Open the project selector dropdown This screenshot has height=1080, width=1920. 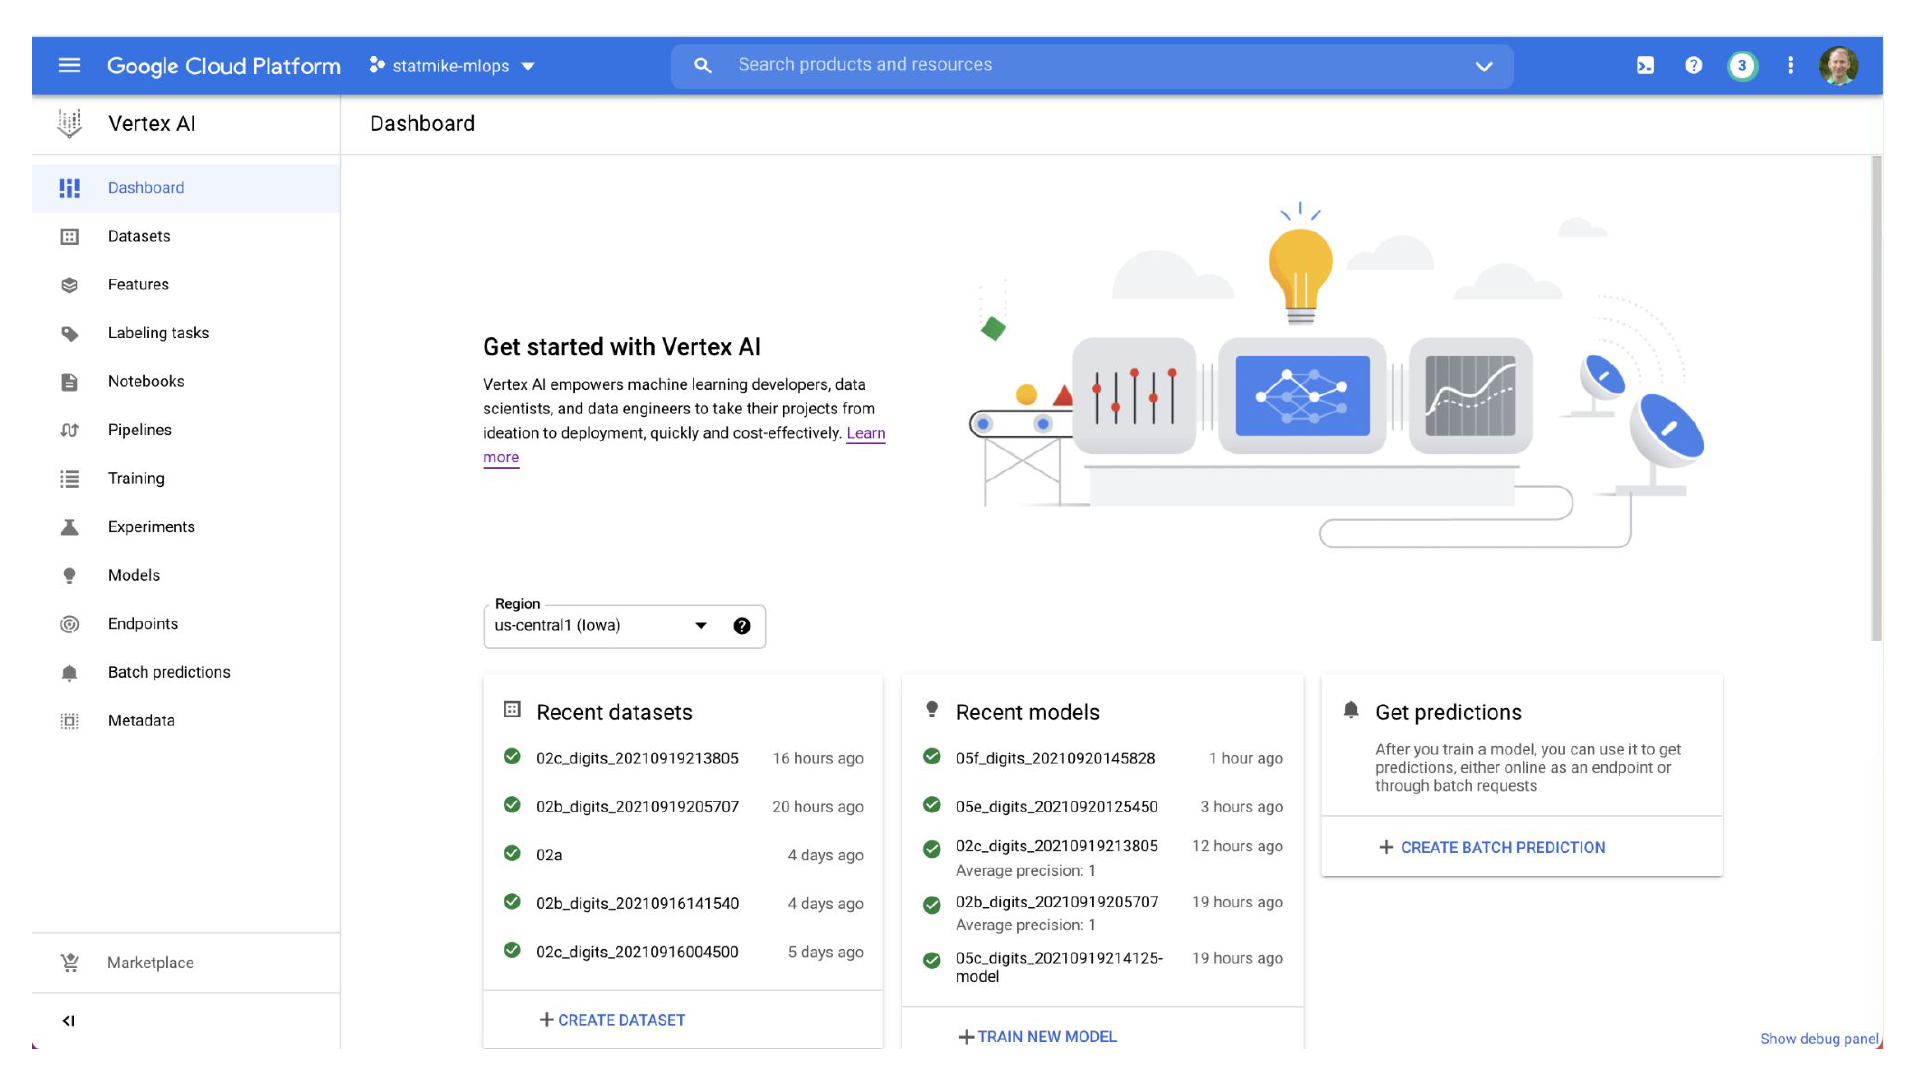(x=454, y=65)
